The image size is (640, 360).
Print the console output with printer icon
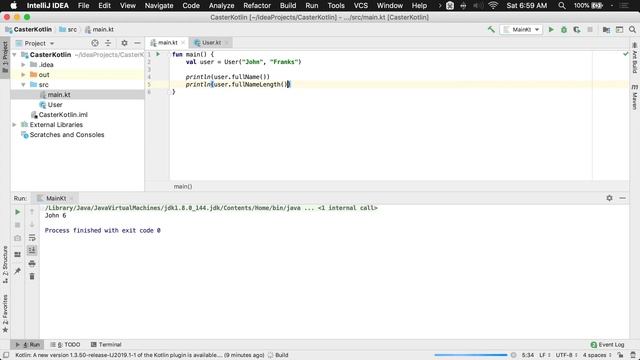click(x=32, y=264)
